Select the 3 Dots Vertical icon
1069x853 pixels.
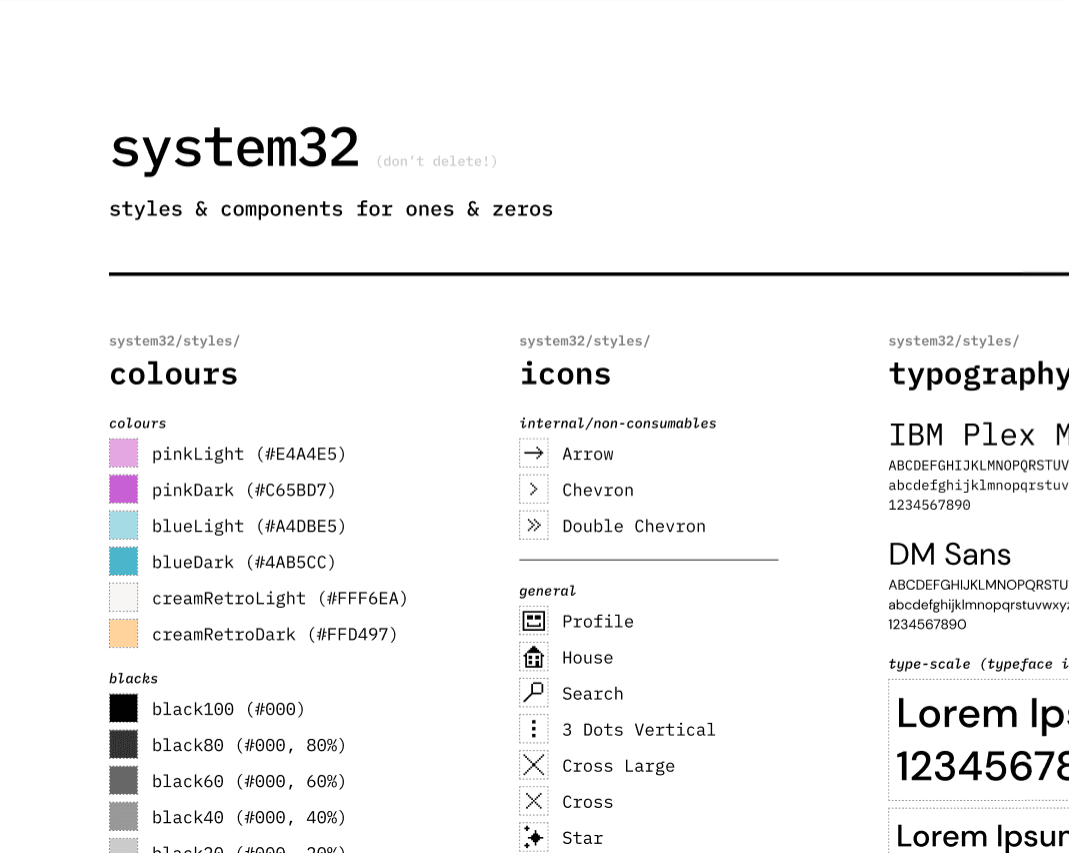(534, 729)
